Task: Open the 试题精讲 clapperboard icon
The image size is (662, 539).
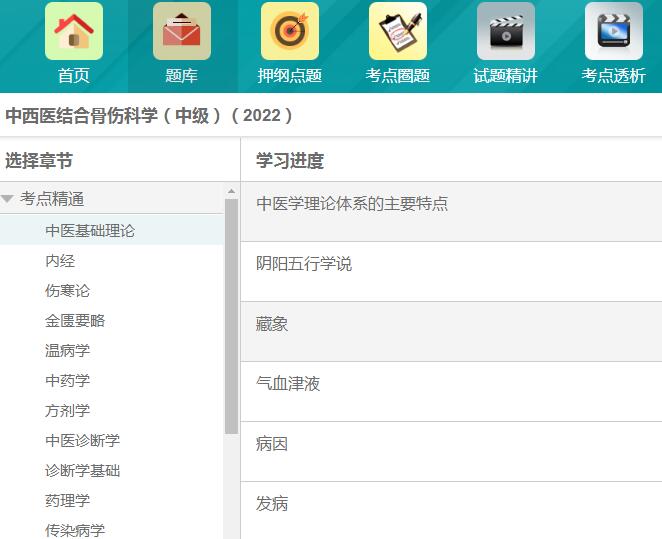Action: click(x=506, y=31)
